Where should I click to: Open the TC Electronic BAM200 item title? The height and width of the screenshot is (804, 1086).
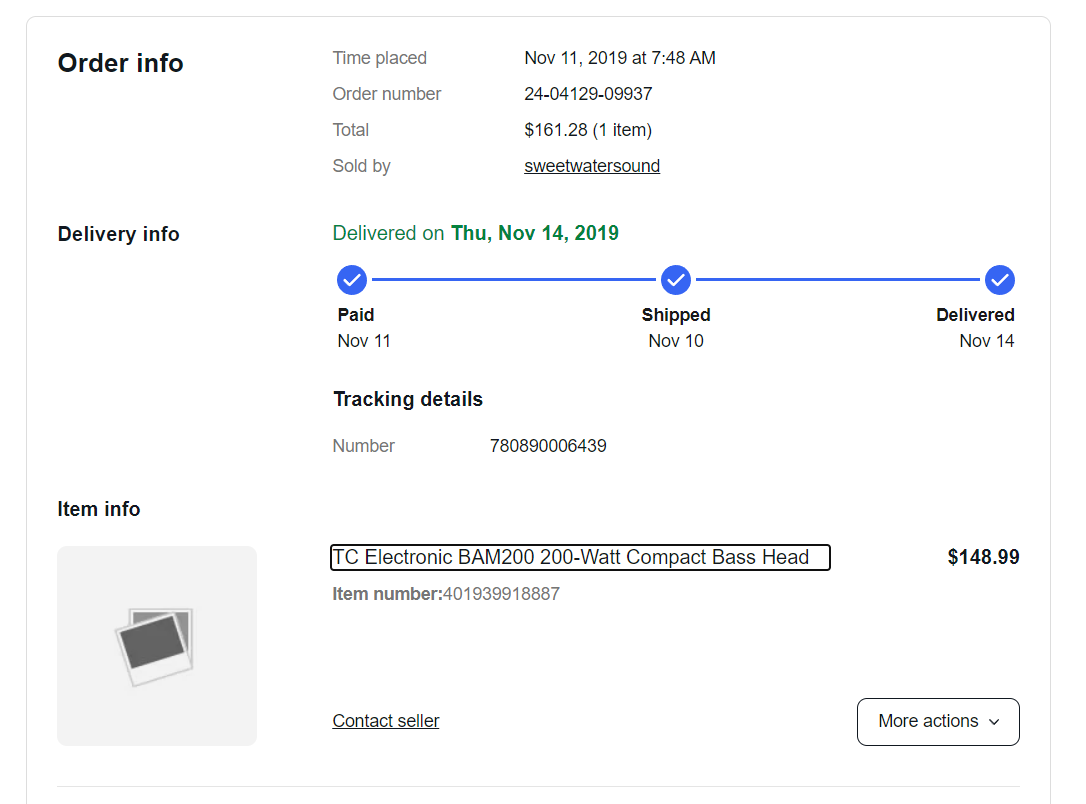click(580, 557)
